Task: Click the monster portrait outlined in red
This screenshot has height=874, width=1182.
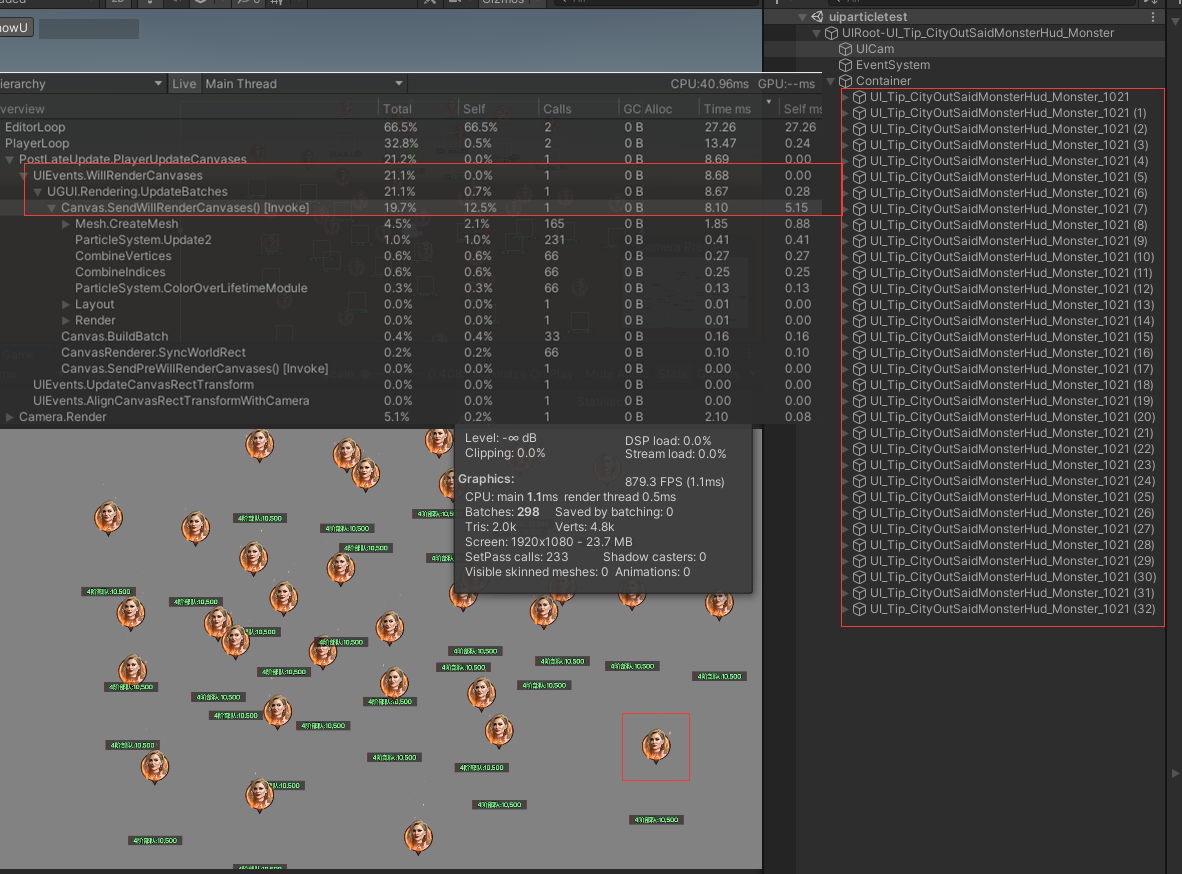Action: [655, 745]
